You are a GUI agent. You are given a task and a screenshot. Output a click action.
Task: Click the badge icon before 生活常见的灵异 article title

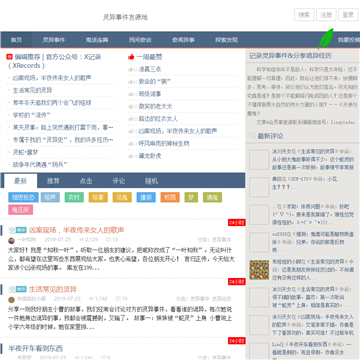(x=17, y=289)
